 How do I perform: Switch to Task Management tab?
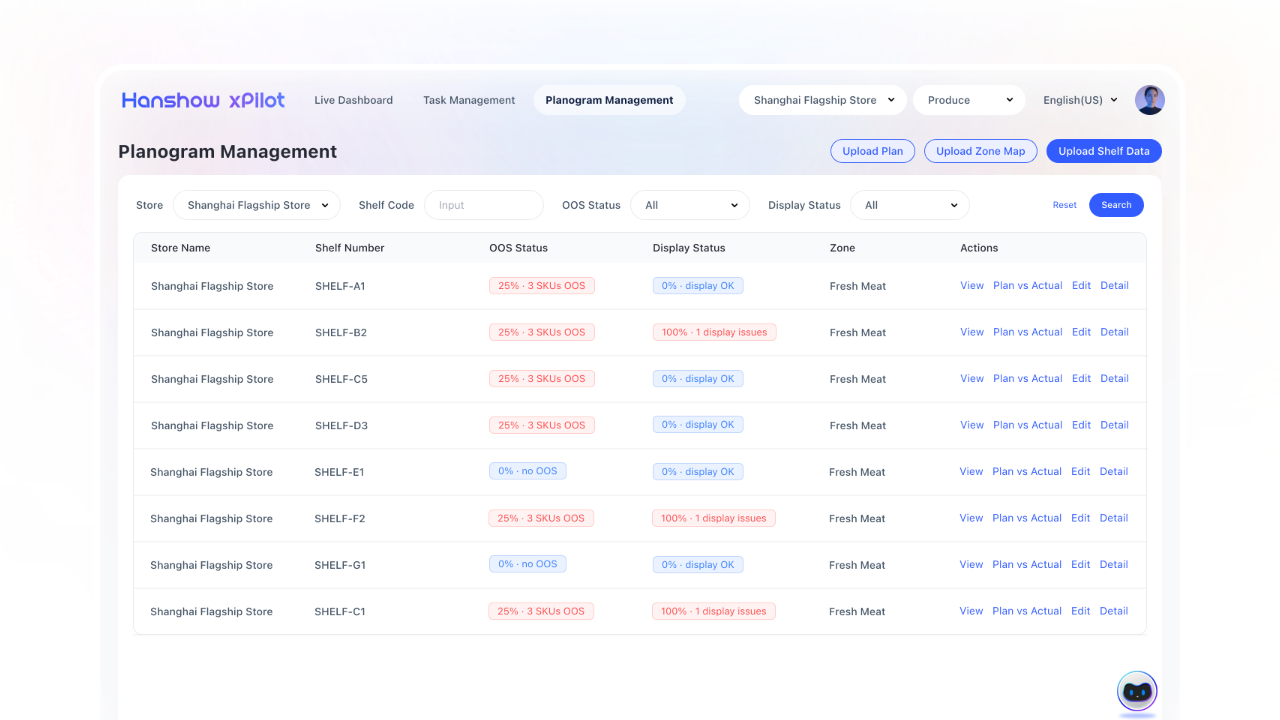pos(469,100)
